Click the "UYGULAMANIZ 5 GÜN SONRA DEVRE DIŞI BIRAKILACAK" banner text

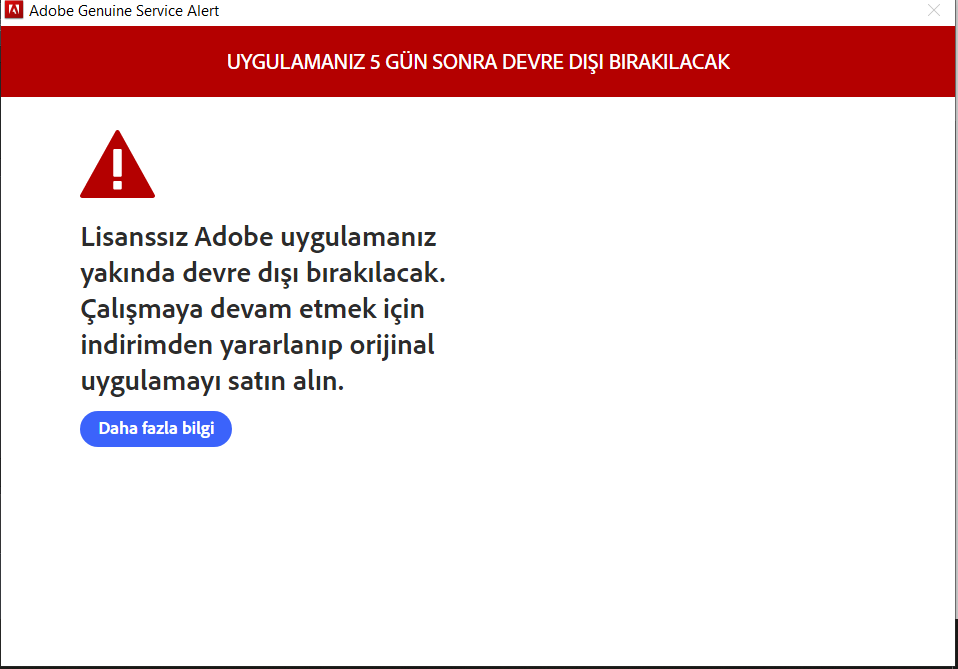tap(478, 62)
